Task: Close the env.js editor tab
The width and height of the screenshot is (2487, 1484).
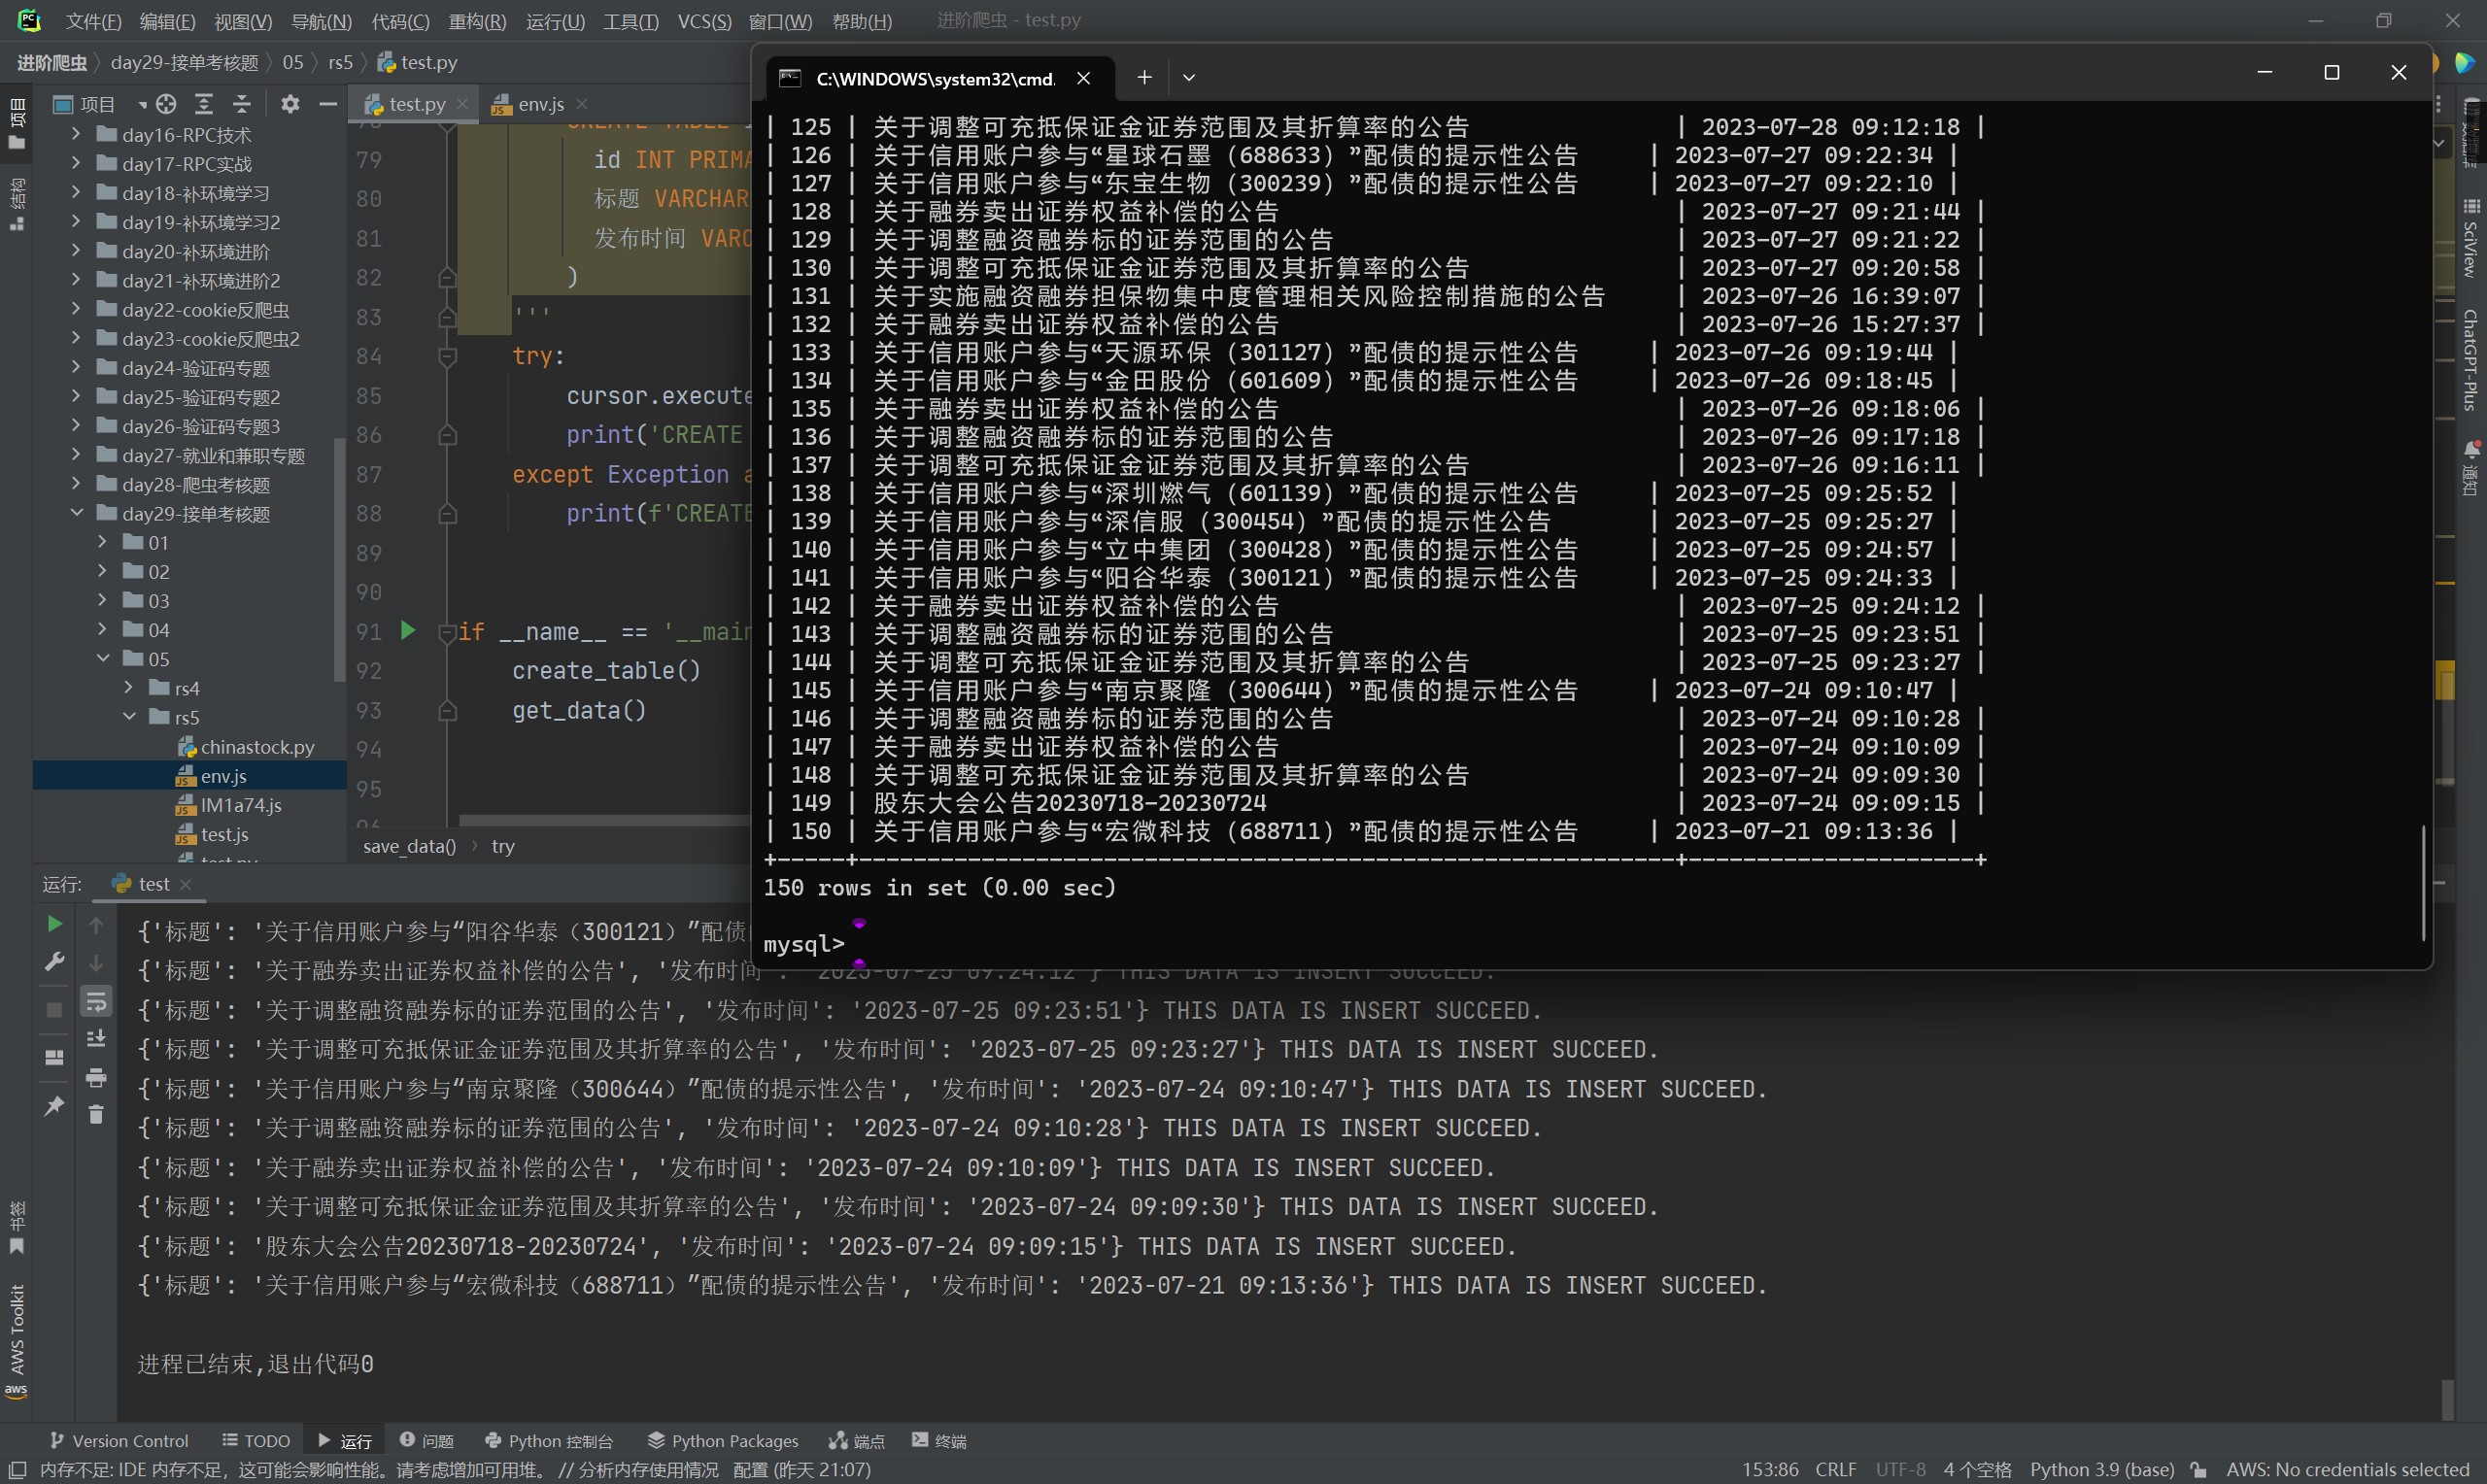Action: click(582, 104)
